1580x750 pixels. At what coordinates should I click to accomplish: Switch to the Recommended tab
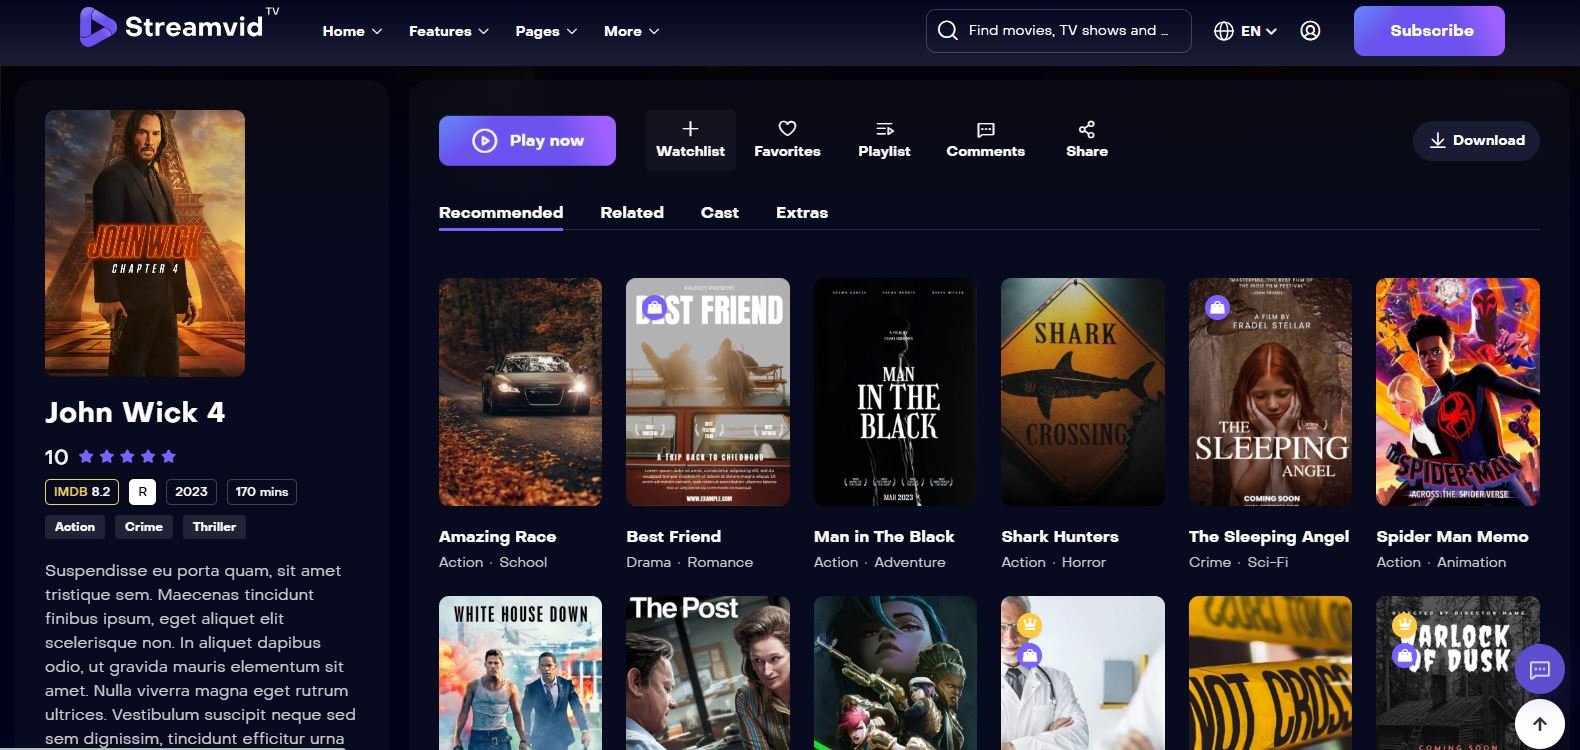click(501, 212)
